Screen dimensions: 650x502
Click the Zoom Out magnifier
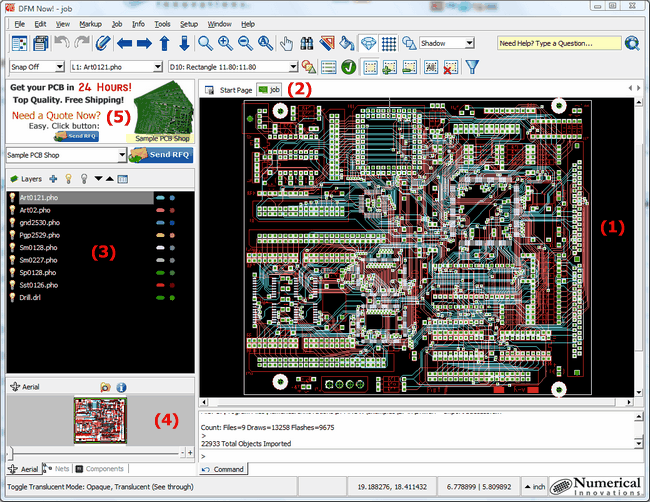[245, 43]
